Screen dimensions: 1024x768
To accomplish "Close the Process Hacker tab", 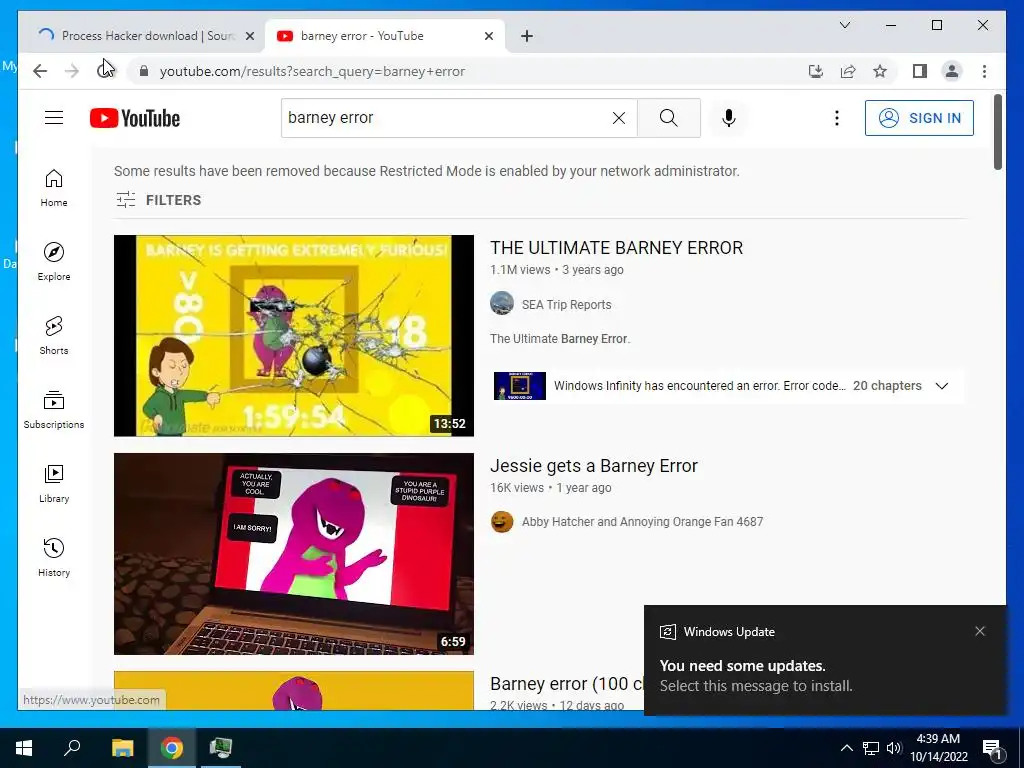I will [x=249, y=37].
